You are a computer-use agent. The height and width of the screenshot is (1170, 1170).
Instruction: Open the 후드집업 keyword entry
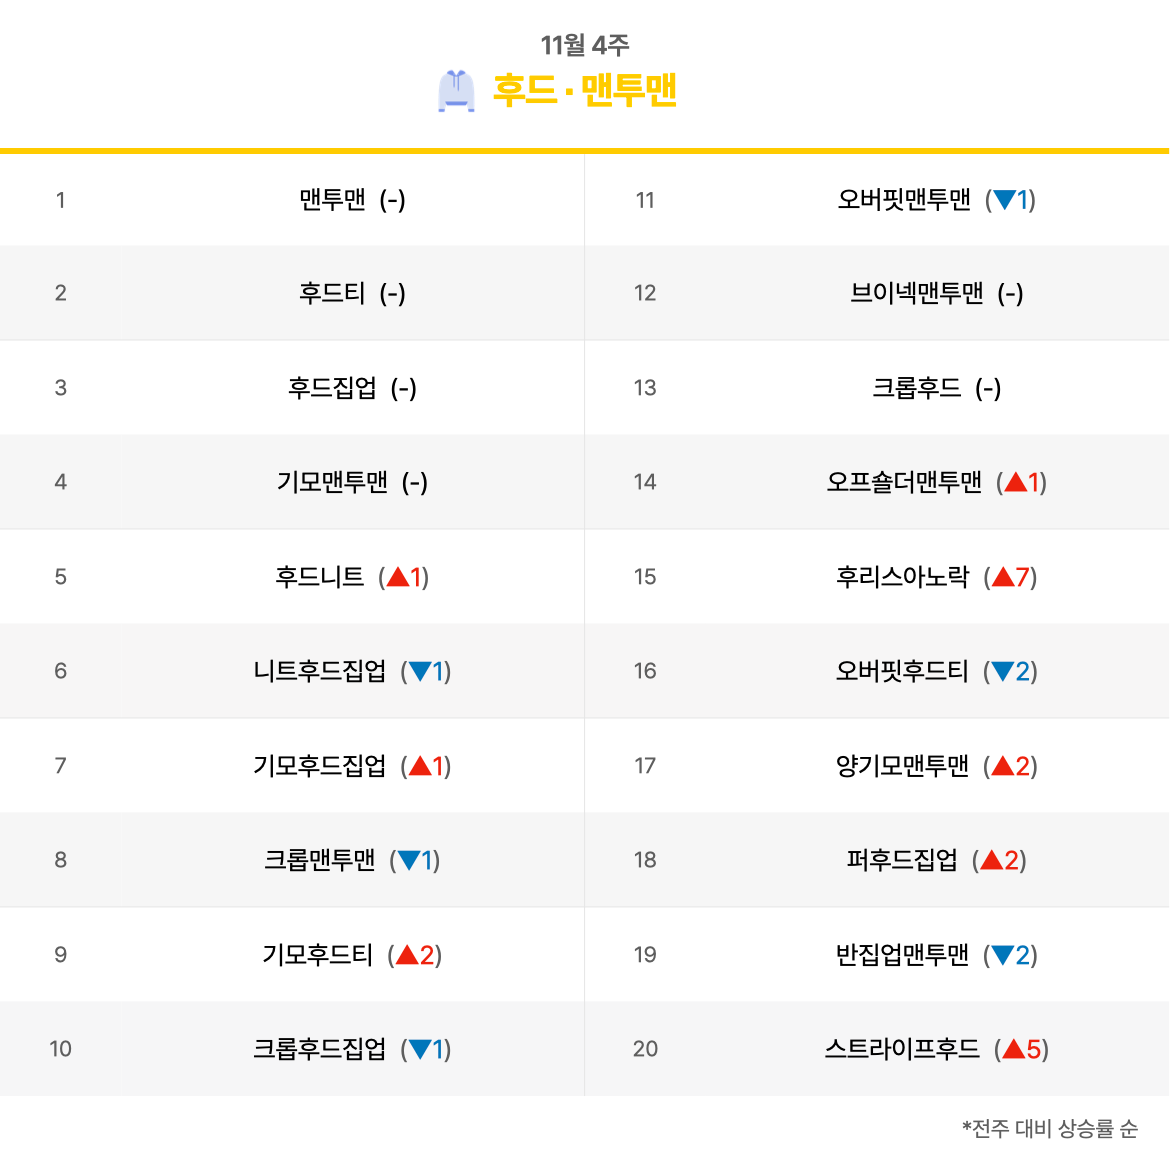click(332, 388)
